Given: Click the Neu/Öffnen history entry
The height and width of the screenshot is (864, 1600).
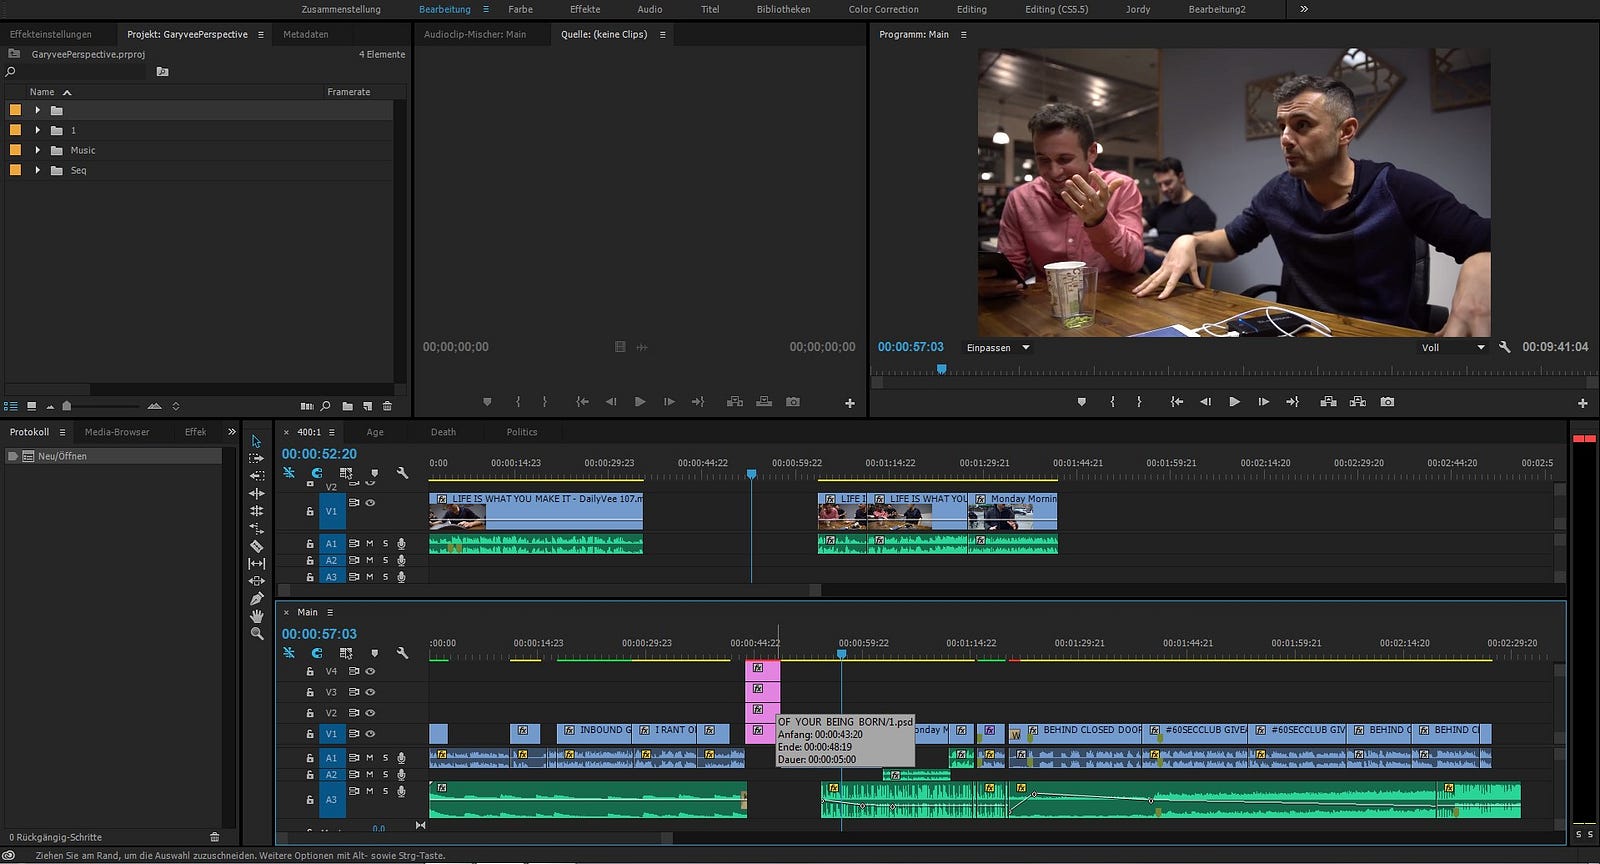Looking at the screenshot, I should click(x=62, y=456).
